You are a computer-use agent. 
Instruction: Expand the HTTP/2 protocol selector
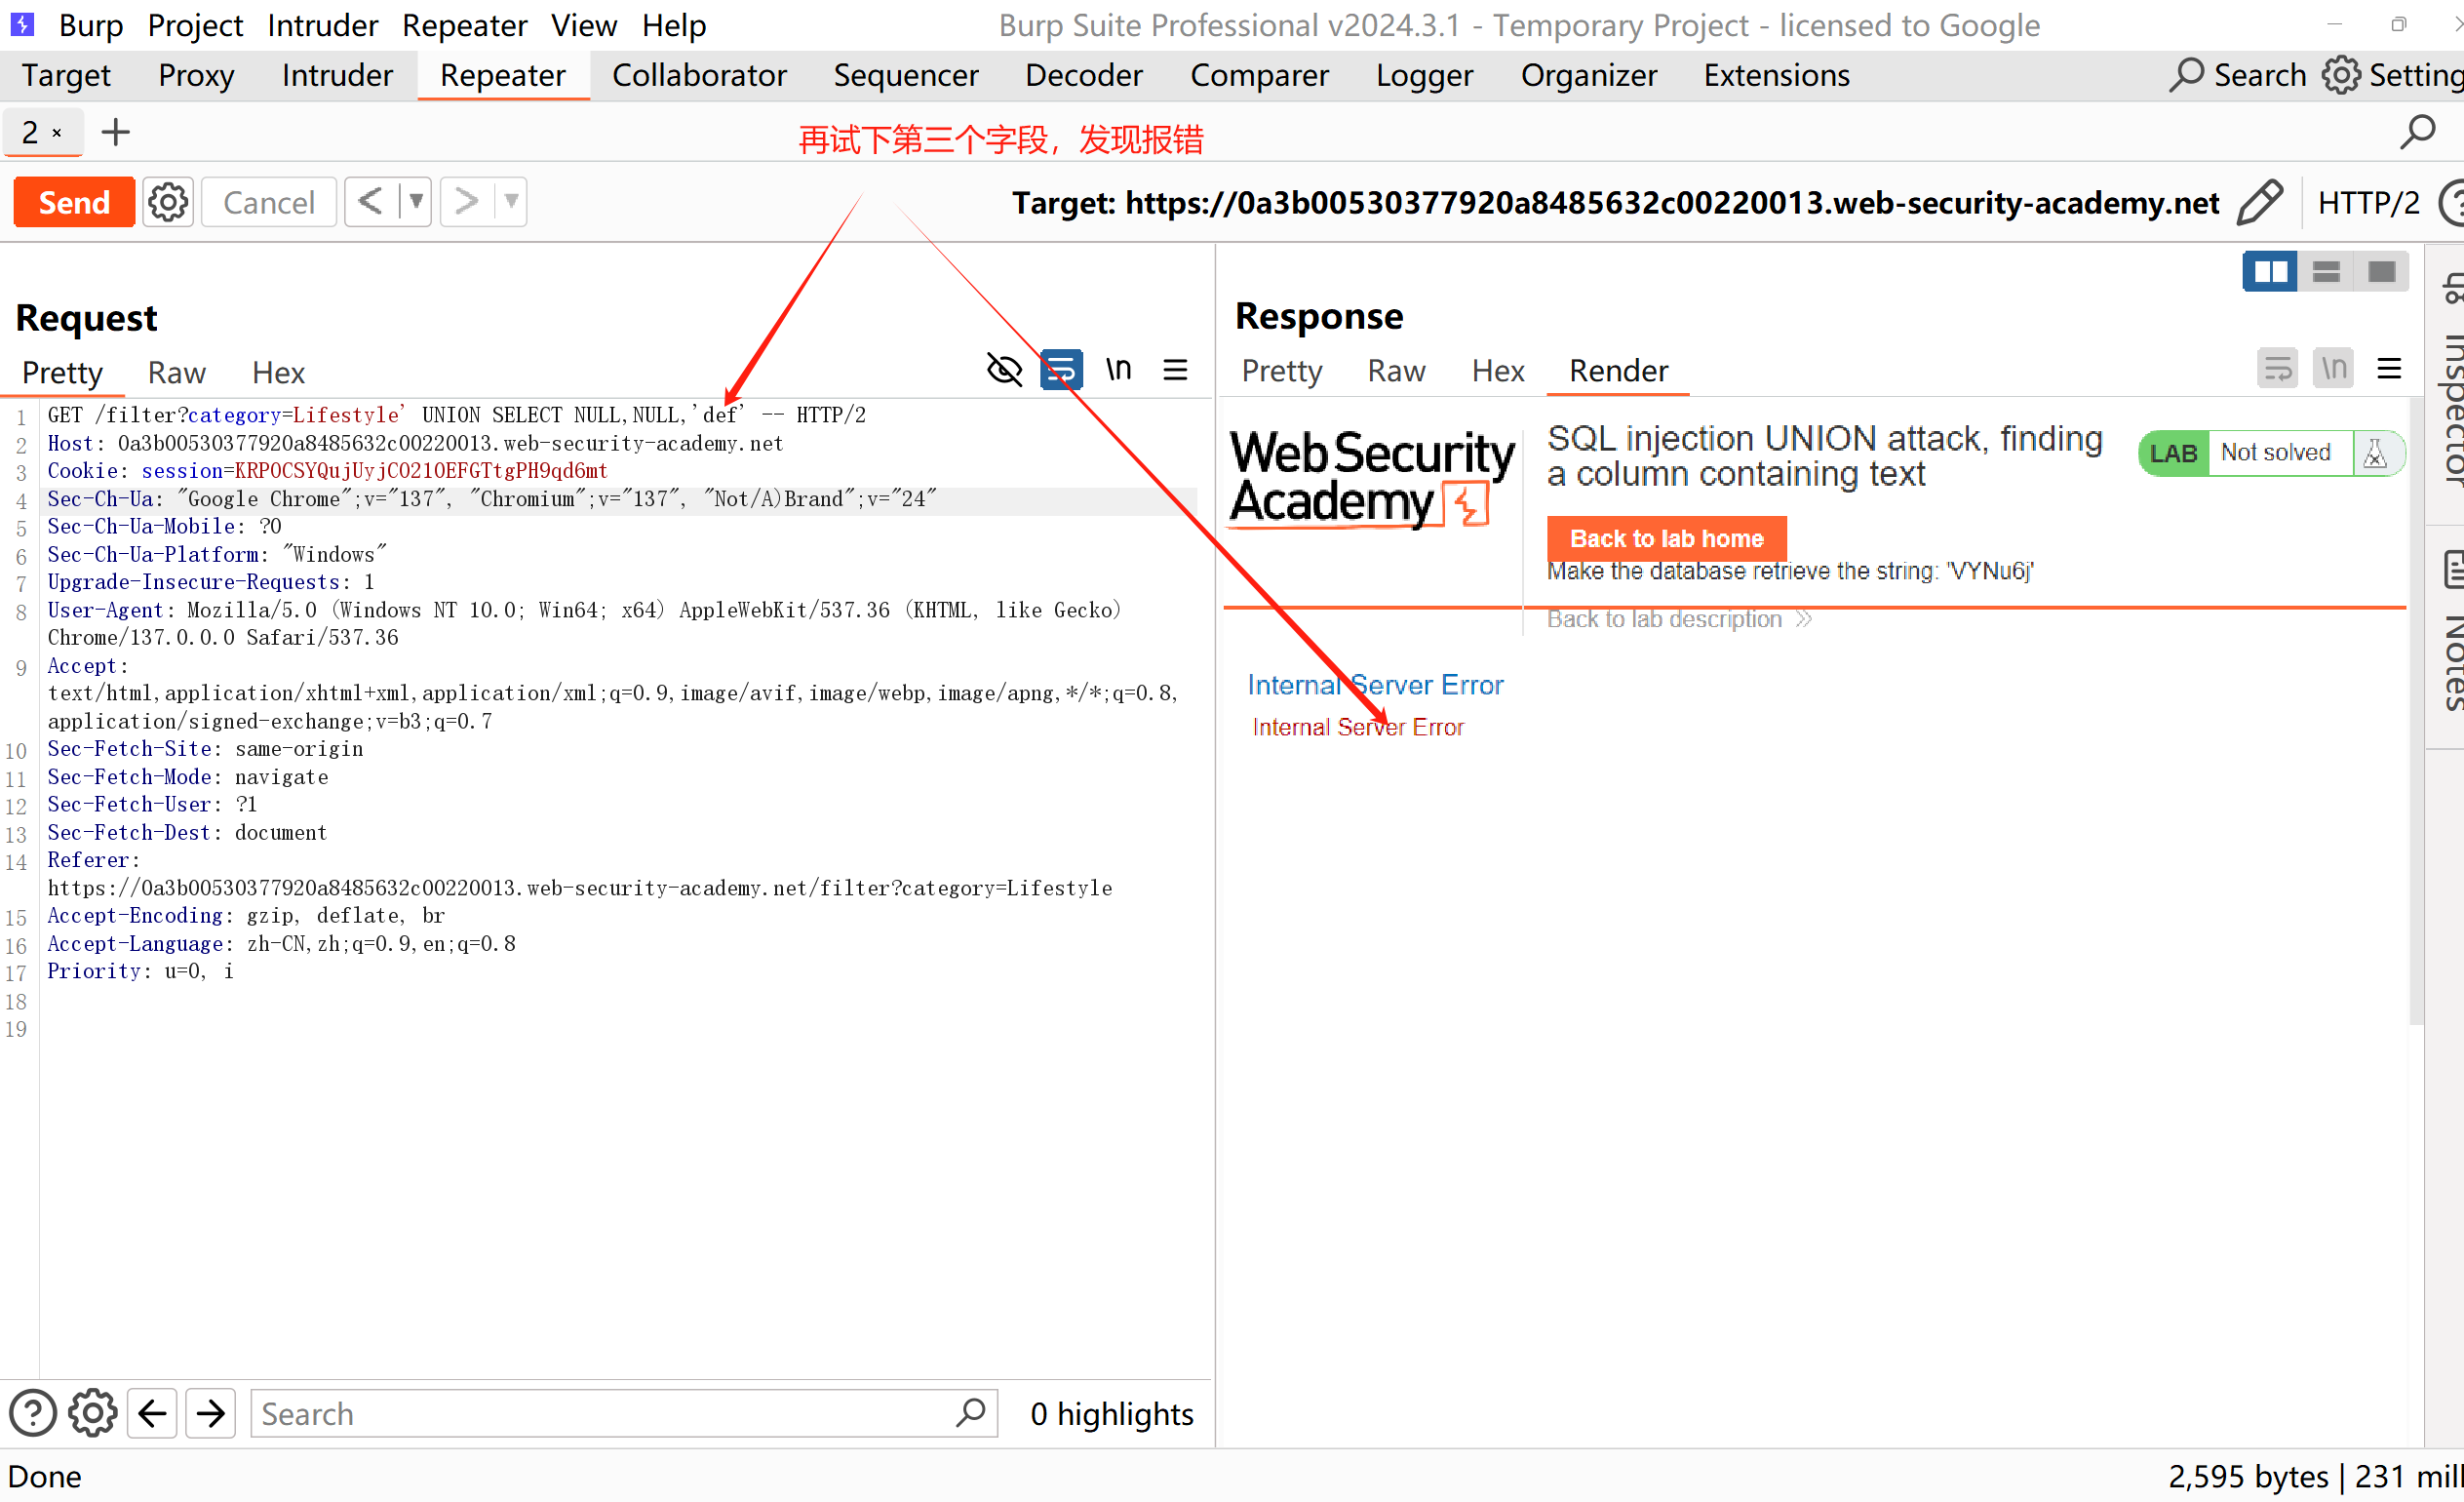2367,203
